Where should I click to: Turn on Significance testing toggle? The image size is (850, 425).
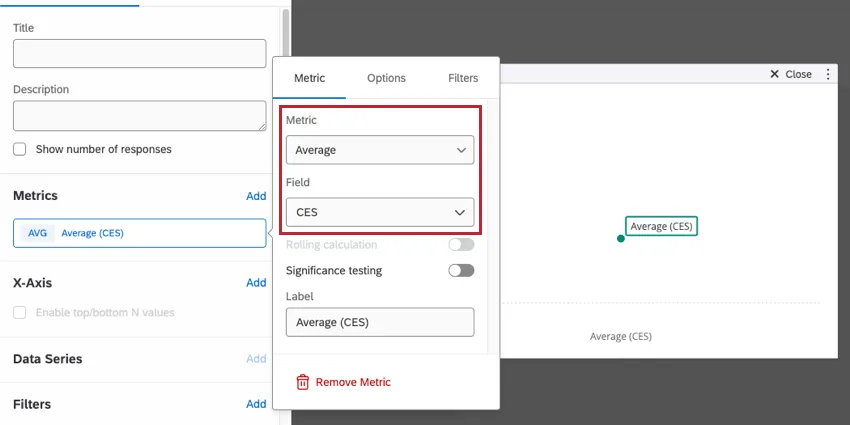point(461,270)
